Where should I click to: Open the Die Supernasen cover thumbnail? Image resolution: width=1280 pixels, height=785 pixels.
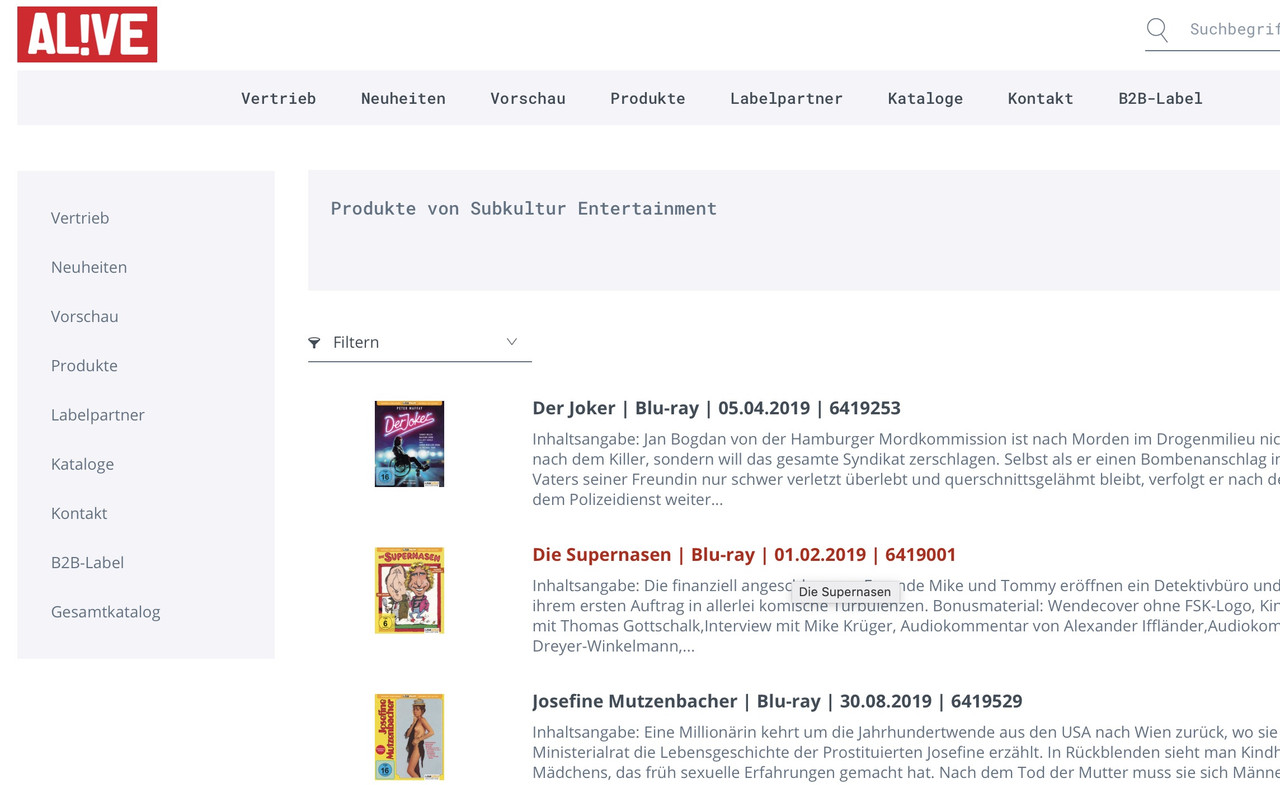tap(409, 590)
